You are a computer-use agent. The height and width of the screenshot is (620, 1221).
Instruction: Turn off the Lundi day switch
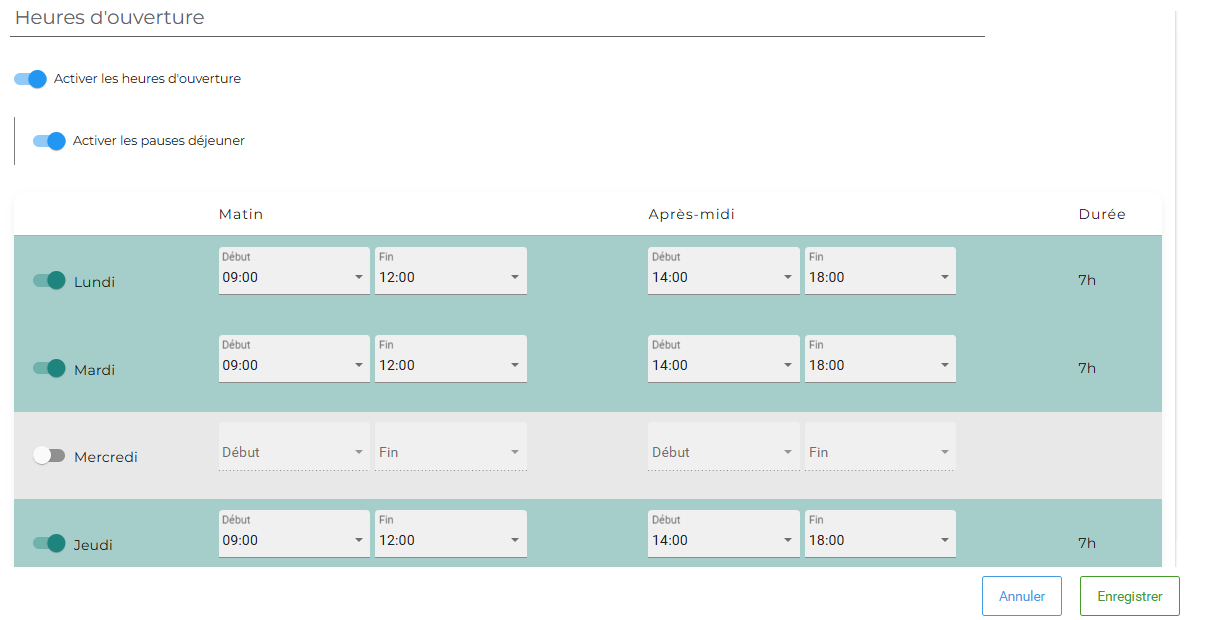(x=49, y=281)
